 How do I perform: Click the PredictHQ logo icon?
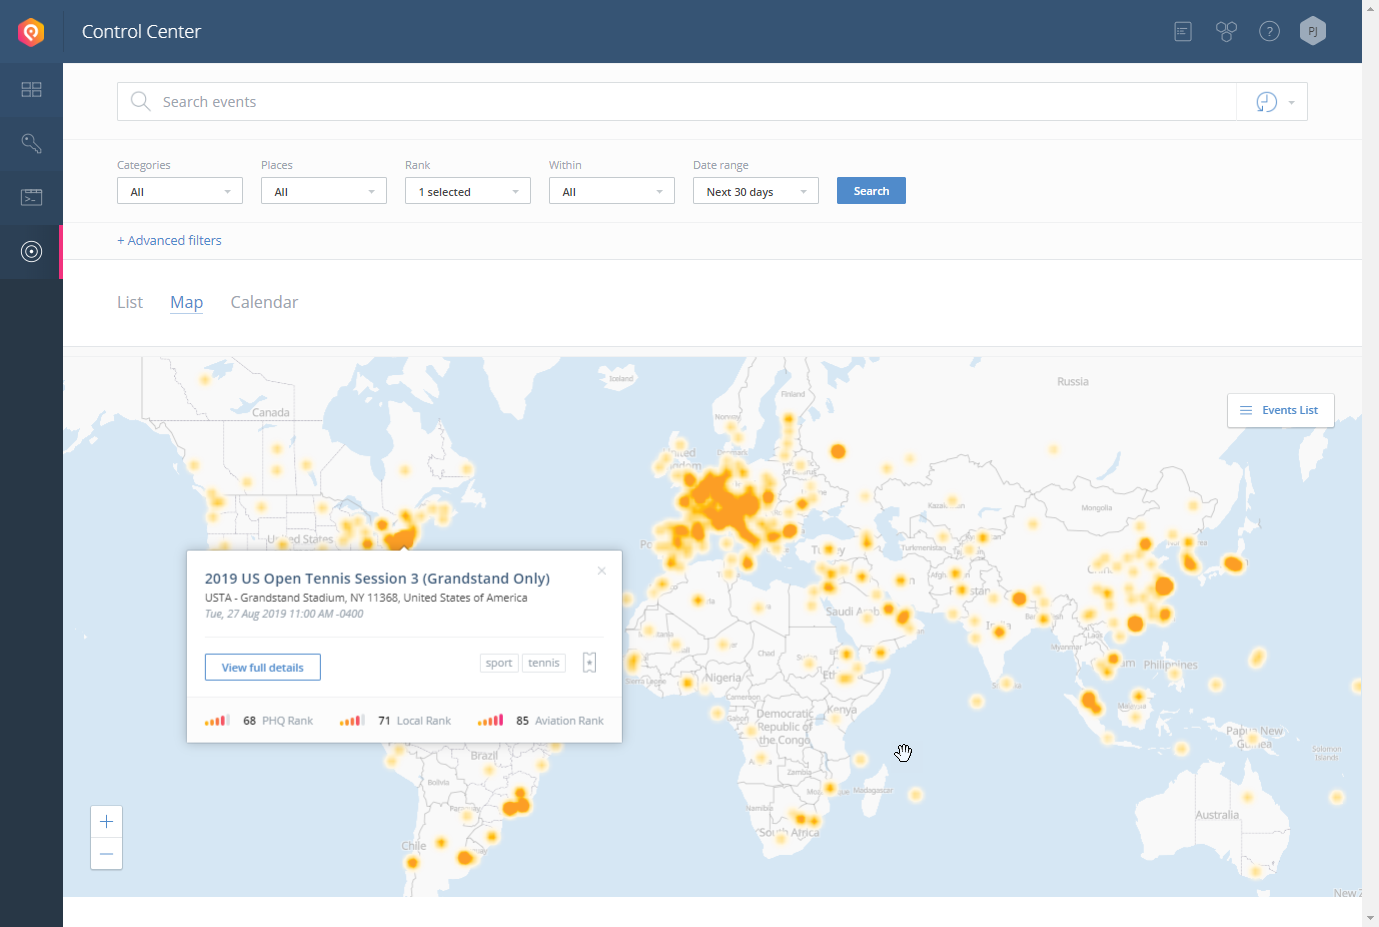coord(31,32)
